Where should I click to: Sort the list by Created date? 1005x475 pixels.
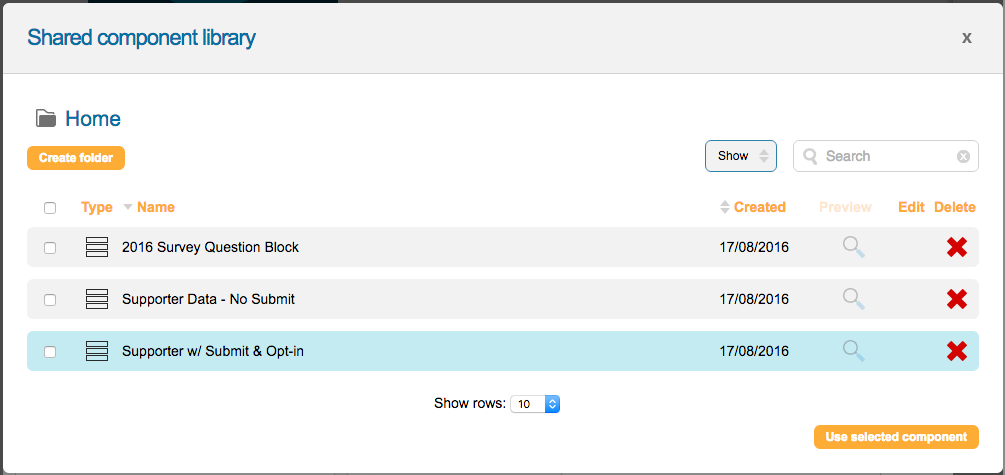758,207
